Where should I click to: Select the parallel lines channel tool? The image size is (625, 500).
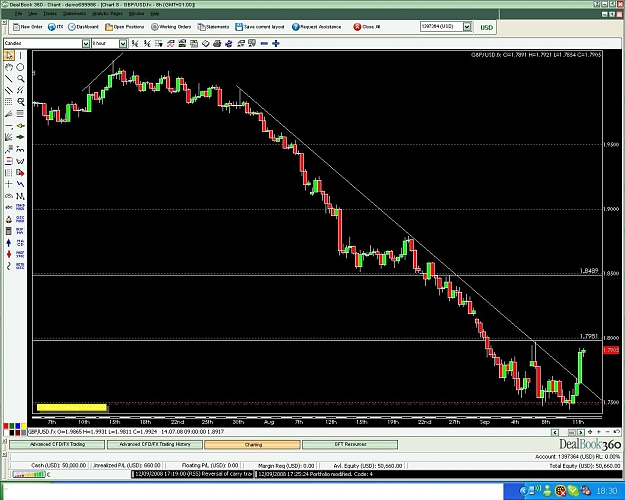9,90
